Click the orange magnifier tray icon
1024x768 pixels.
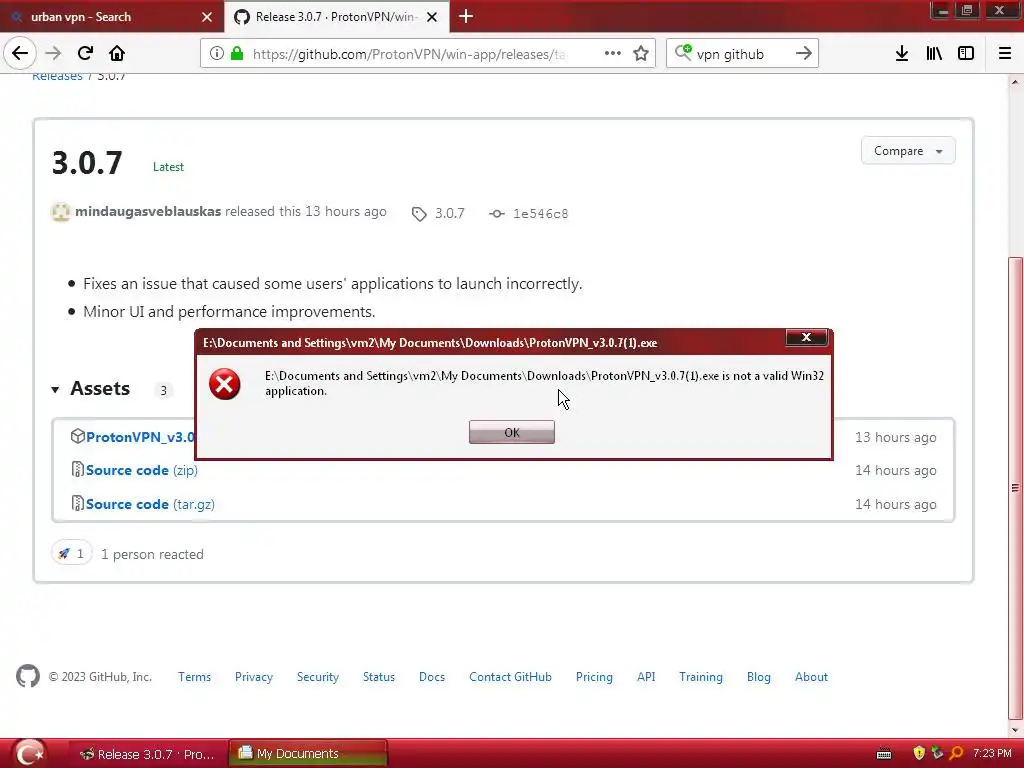tap(956, 754)
